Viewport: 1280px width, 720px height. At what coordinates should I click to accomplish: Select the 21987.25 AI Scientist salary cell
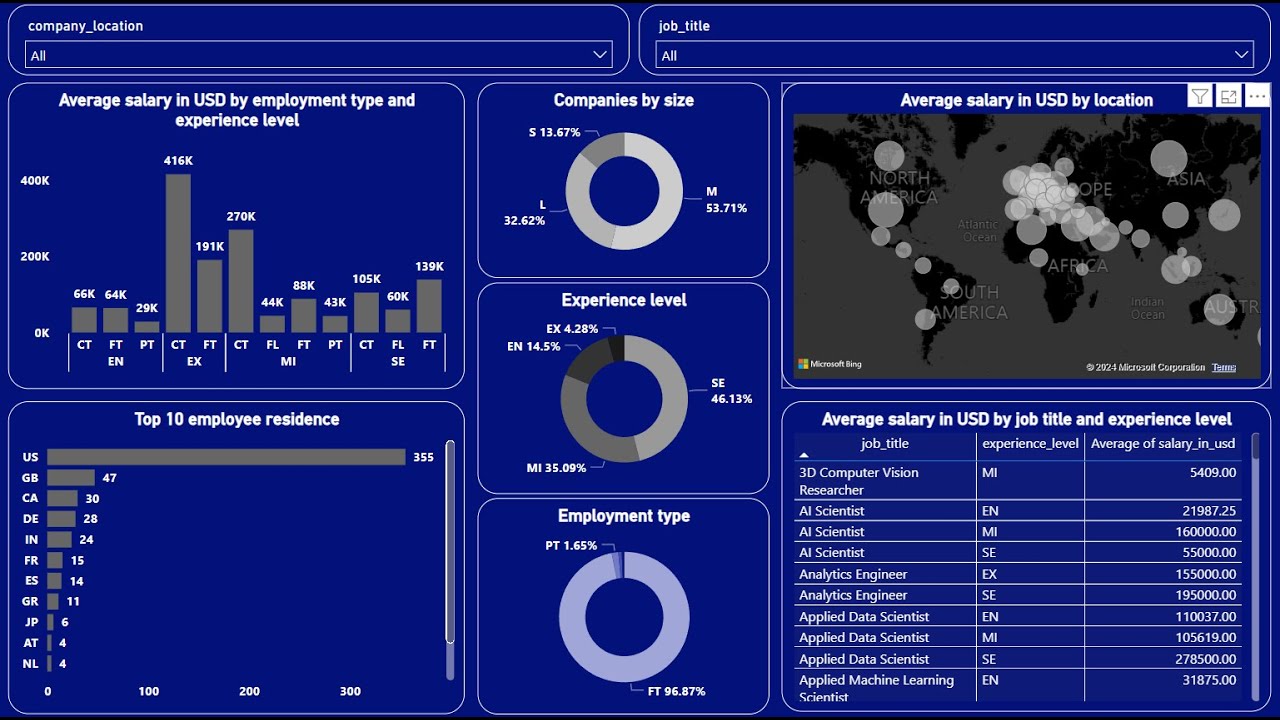(1163, 511)
